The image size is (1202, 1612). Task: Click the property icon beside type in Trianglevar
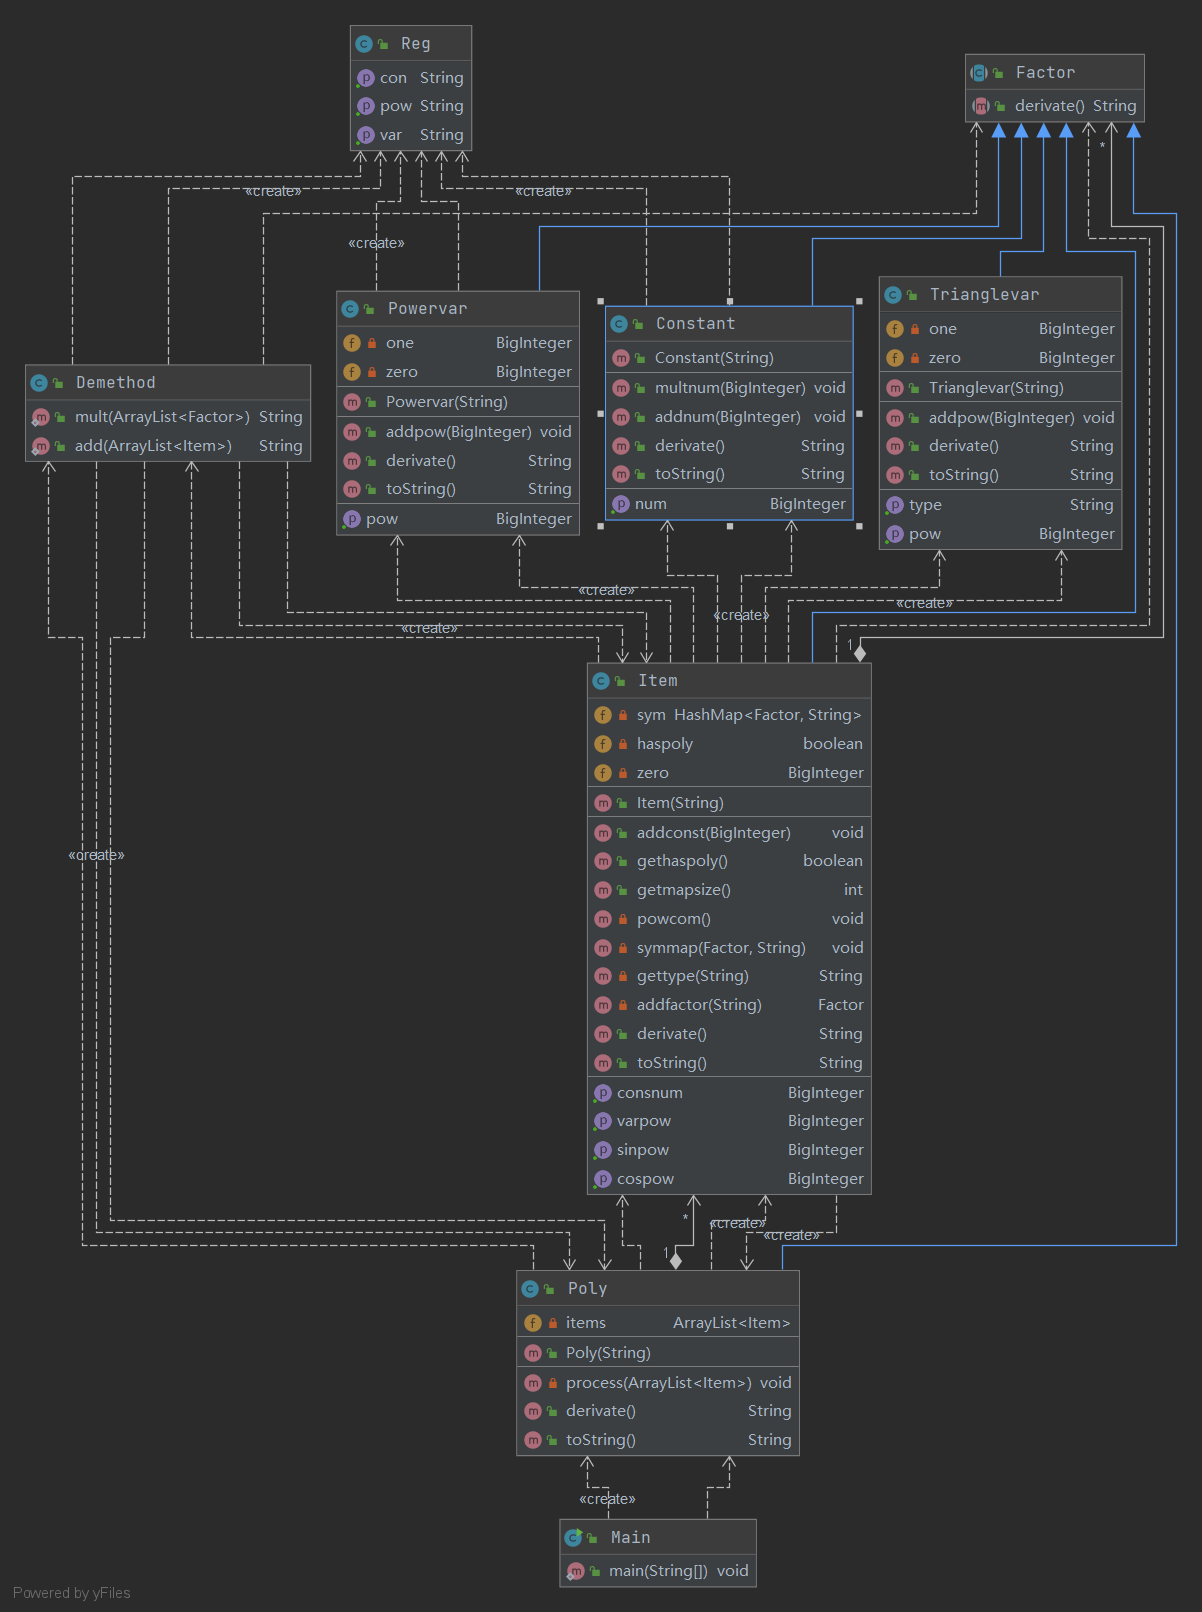coord(894,505)
